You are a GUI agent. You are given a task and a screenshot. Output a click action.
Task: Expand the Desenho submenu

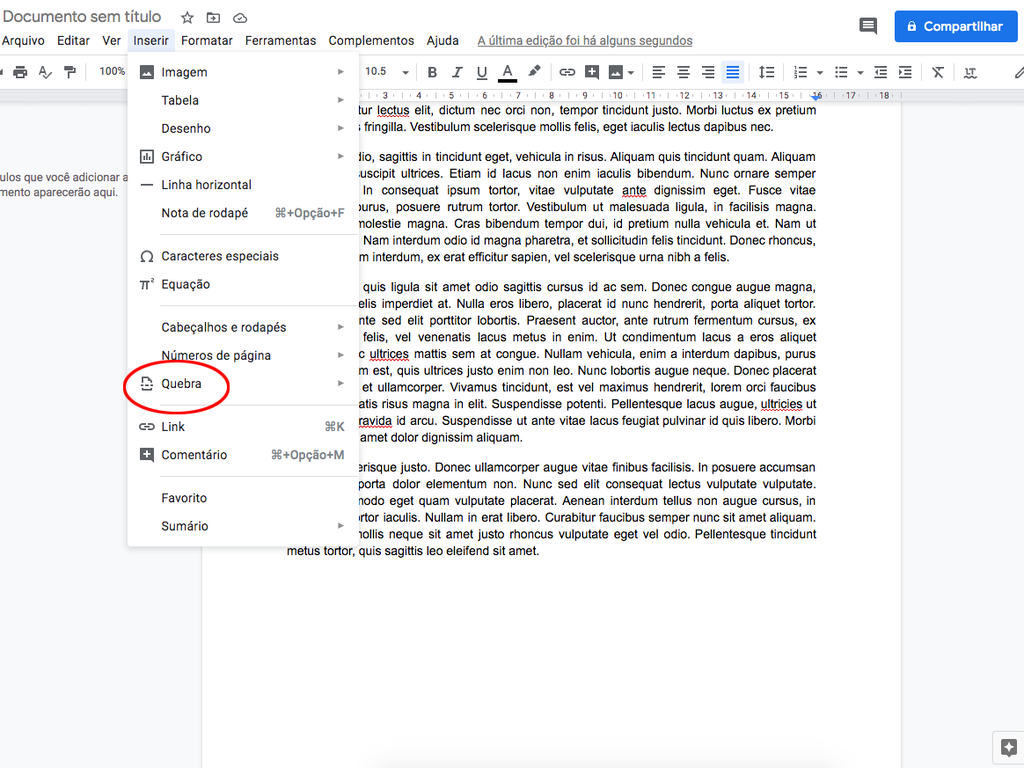pyautogui.click(x=243, y=128)
